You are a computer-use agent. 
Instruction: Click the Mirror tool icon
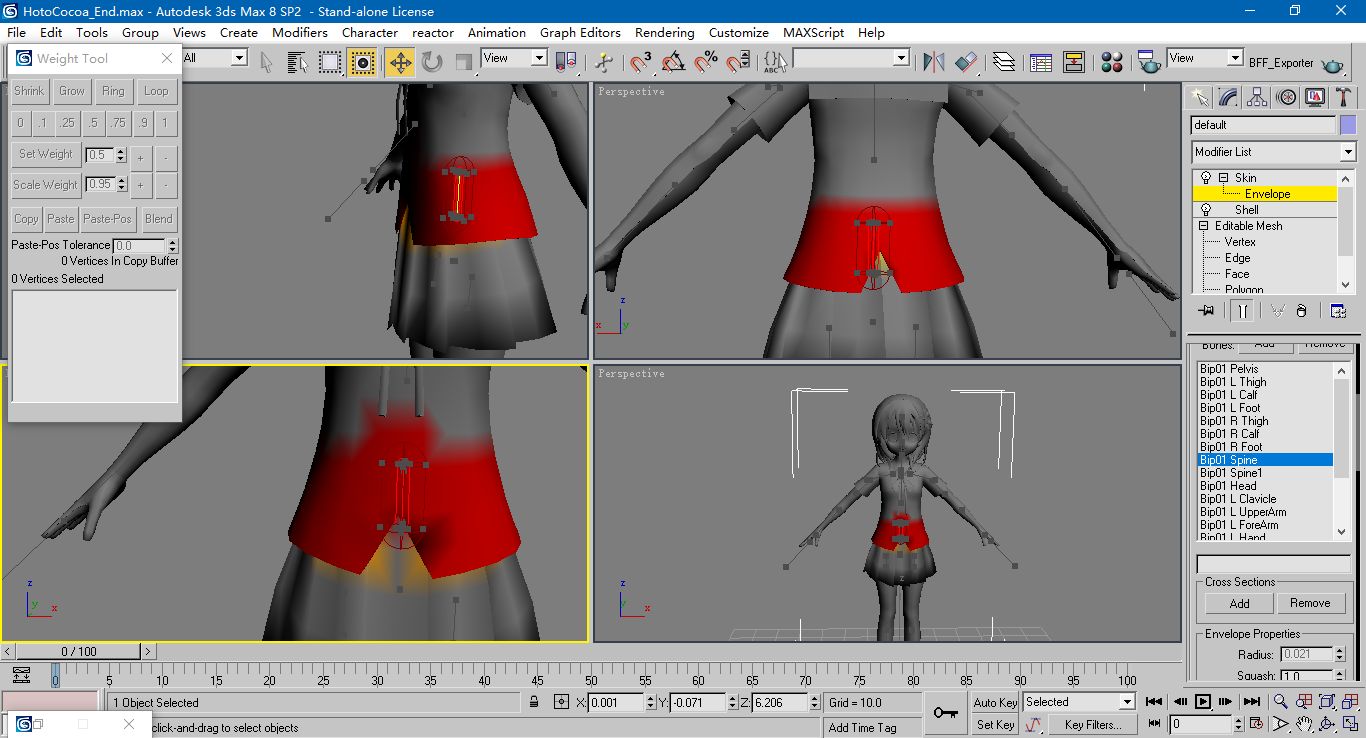click(x=934, y=62)
